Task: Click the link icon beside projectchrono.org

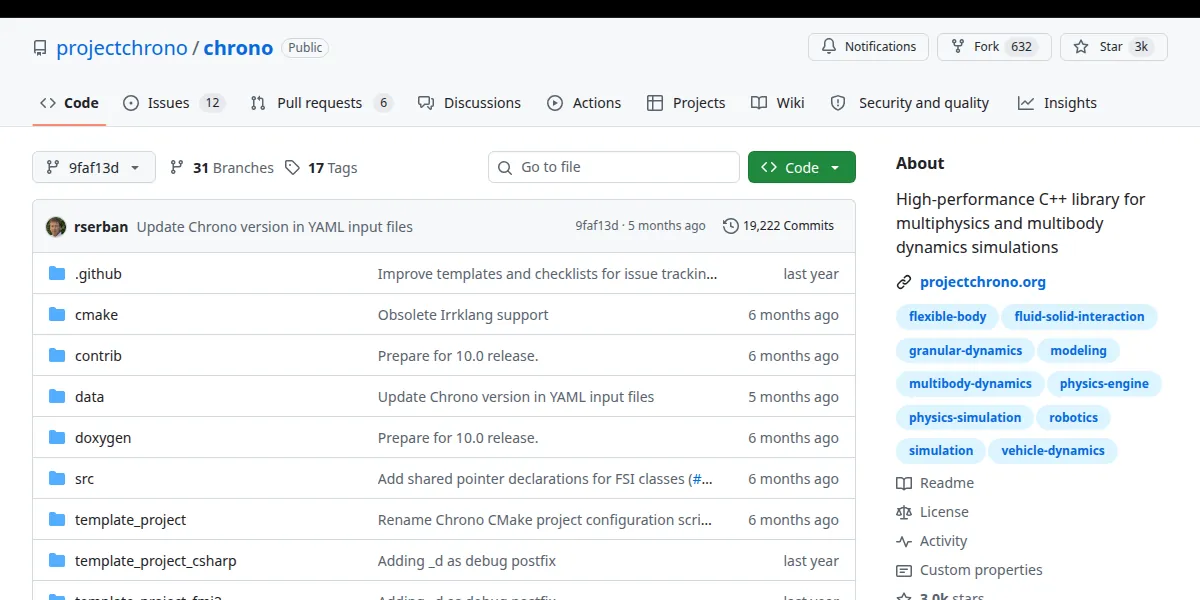Action: pyautogui.click(x=904, y=282)
